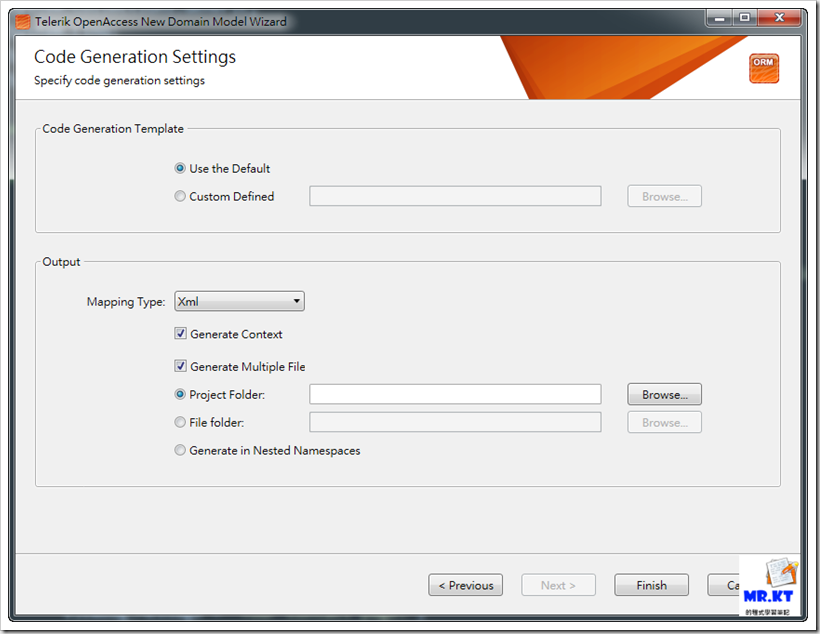Toggle the Generate Multiple File checkbox
This screenshot has height=634, width=820.
(180, 366)
